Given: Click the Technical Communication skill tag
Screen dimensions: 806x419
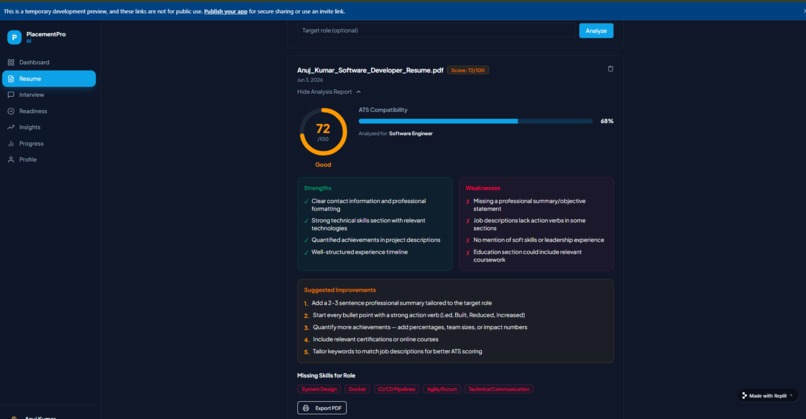Looking at the screenshot, I should coord(499,389).
